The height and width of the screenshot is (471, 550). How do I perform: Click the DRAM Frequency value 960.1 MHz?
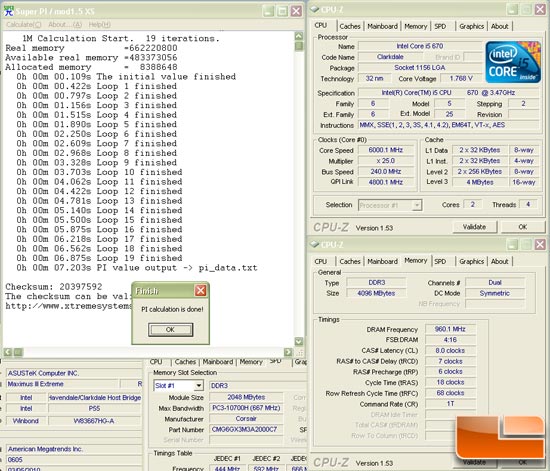[x=450, y=329]
